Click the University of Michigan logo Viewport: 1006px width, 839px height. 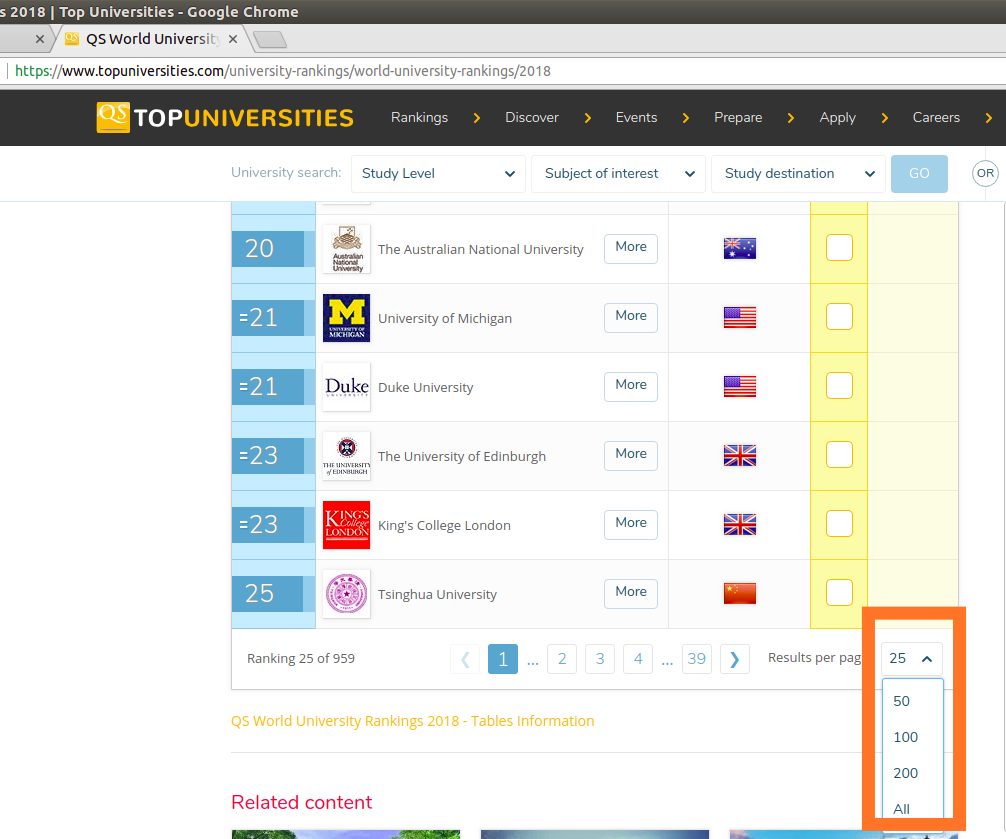pos(346,318)
